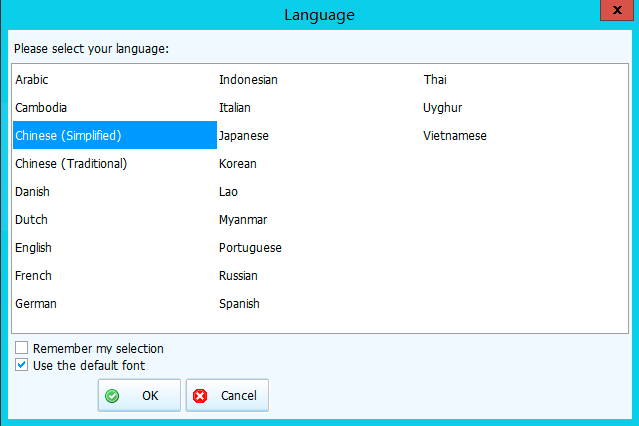Select the highlighted Chinese (Simplified) item

point(69,135)
